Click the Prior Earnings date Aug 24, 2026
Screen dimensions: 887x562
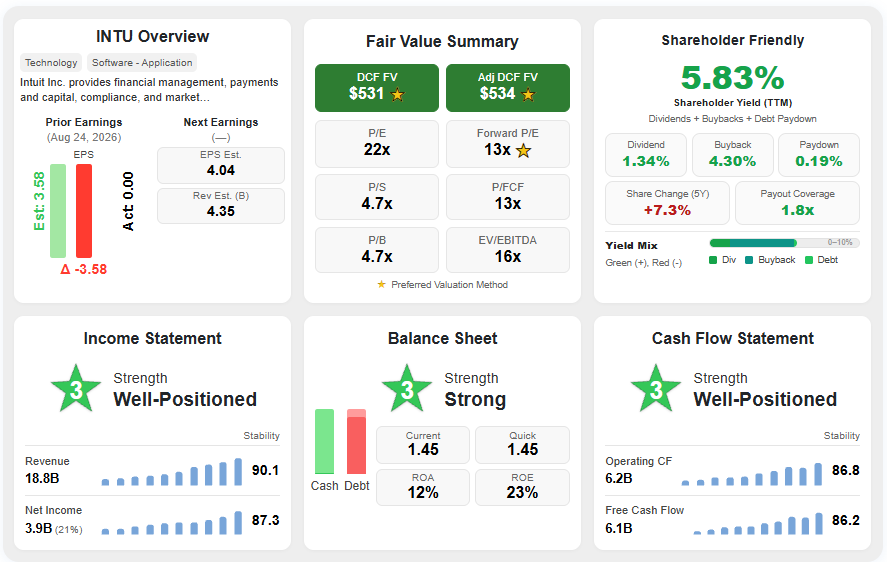click(x=84, y=137)
